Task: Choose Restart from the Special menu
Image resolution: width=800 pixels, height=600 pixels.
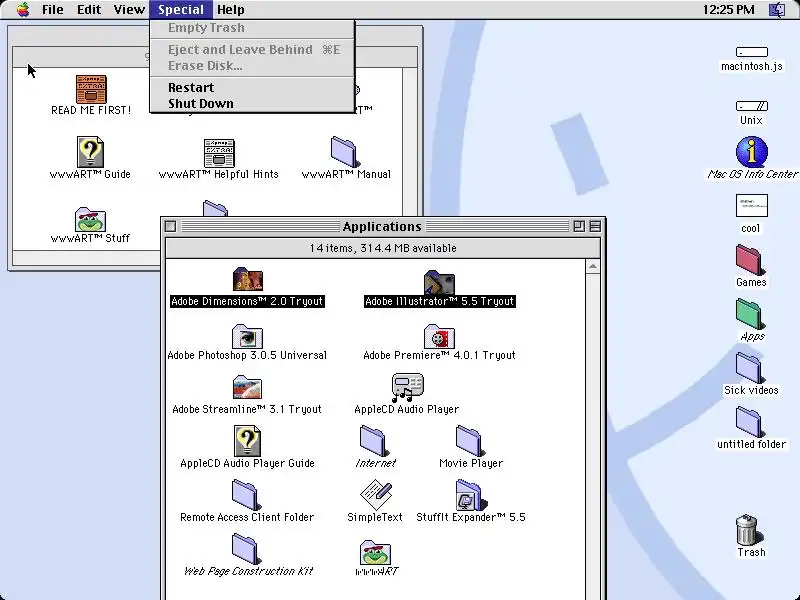Action: (252, 87)
